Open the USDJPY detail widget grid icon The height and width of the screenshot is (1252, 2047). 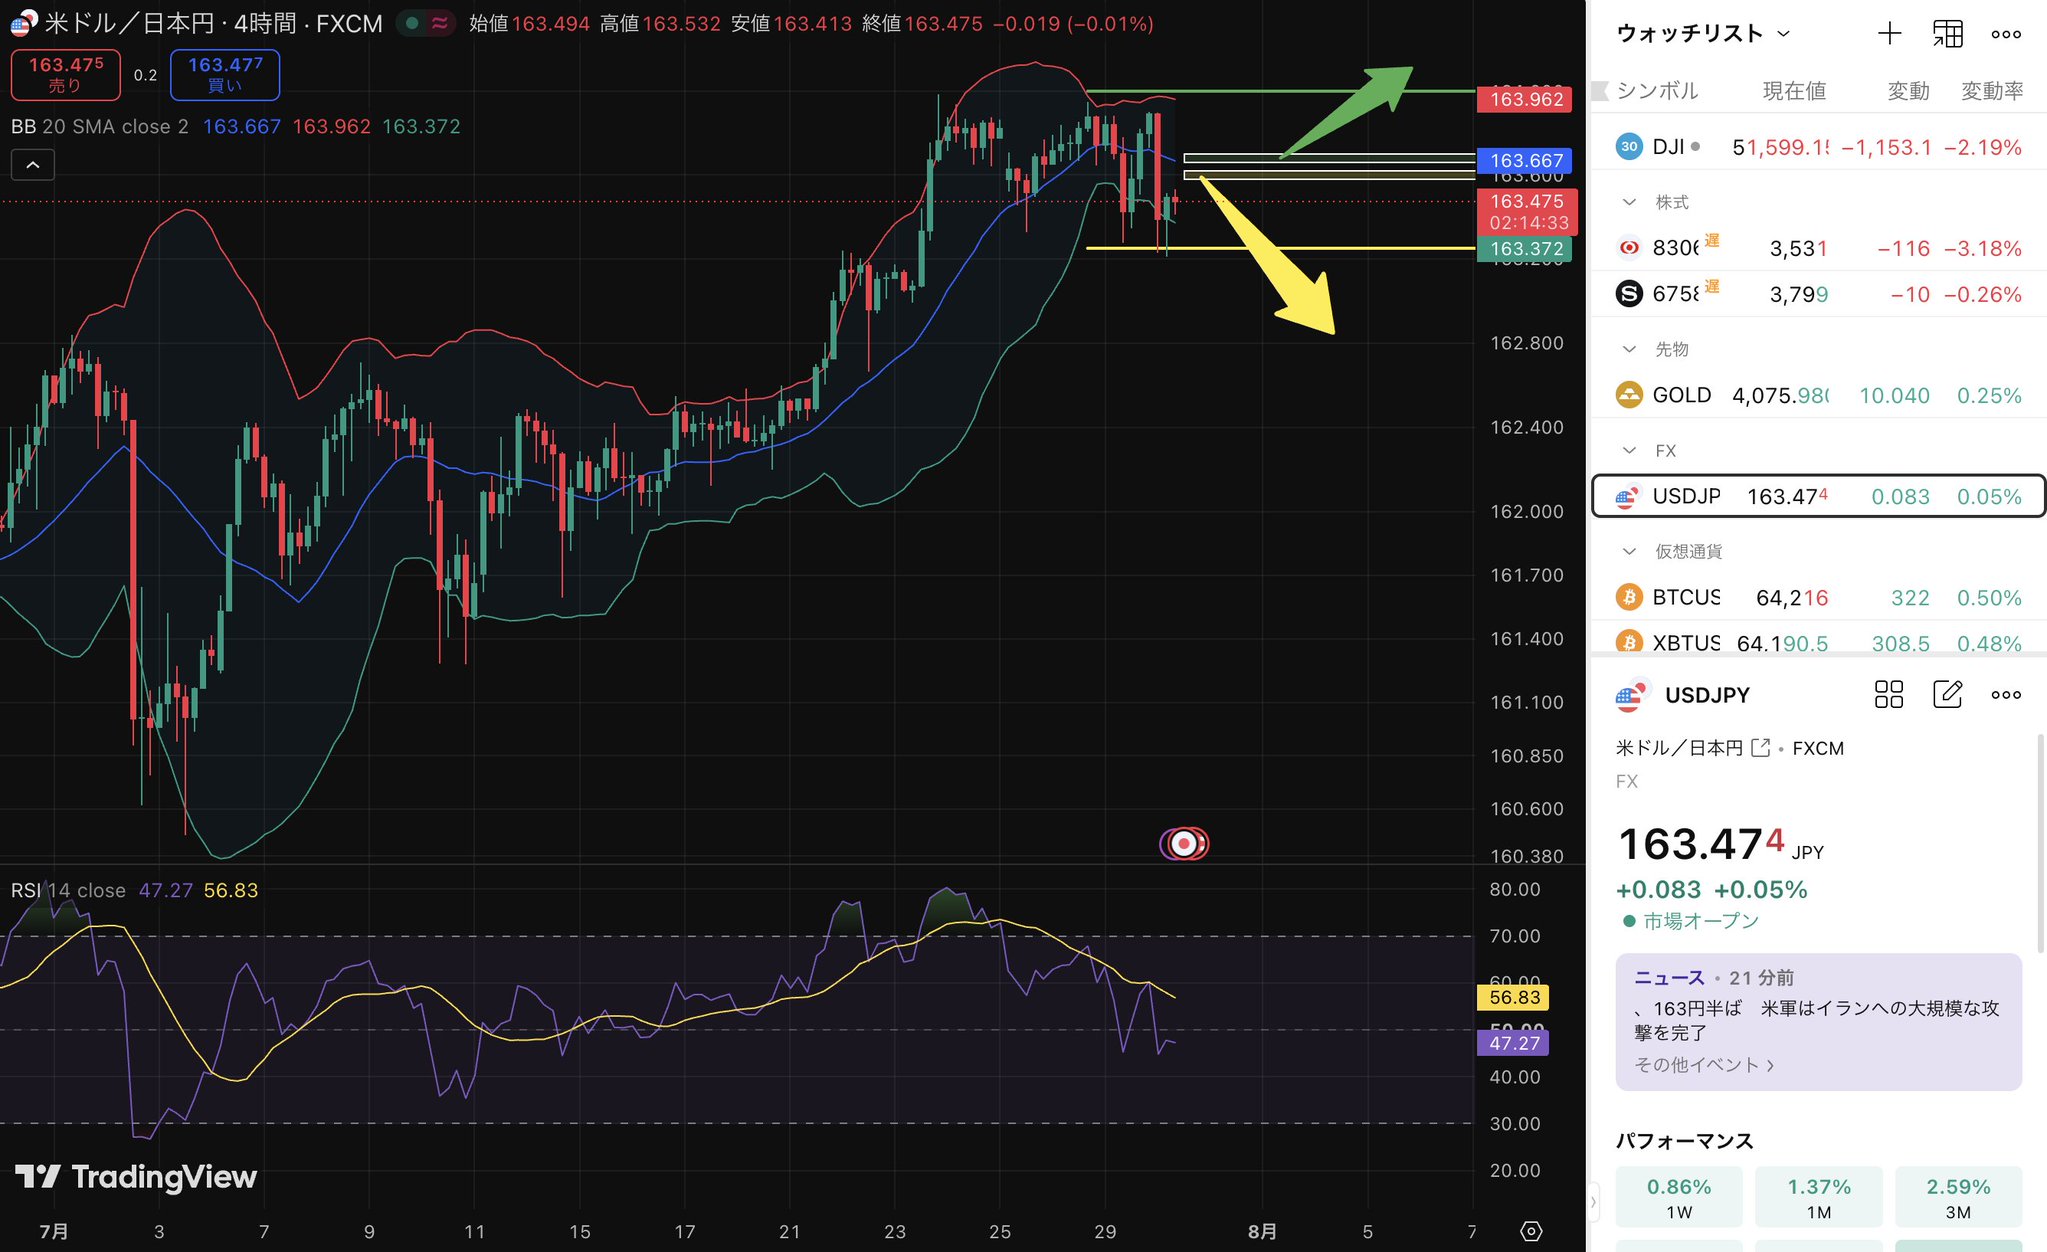coord(1888,694)
